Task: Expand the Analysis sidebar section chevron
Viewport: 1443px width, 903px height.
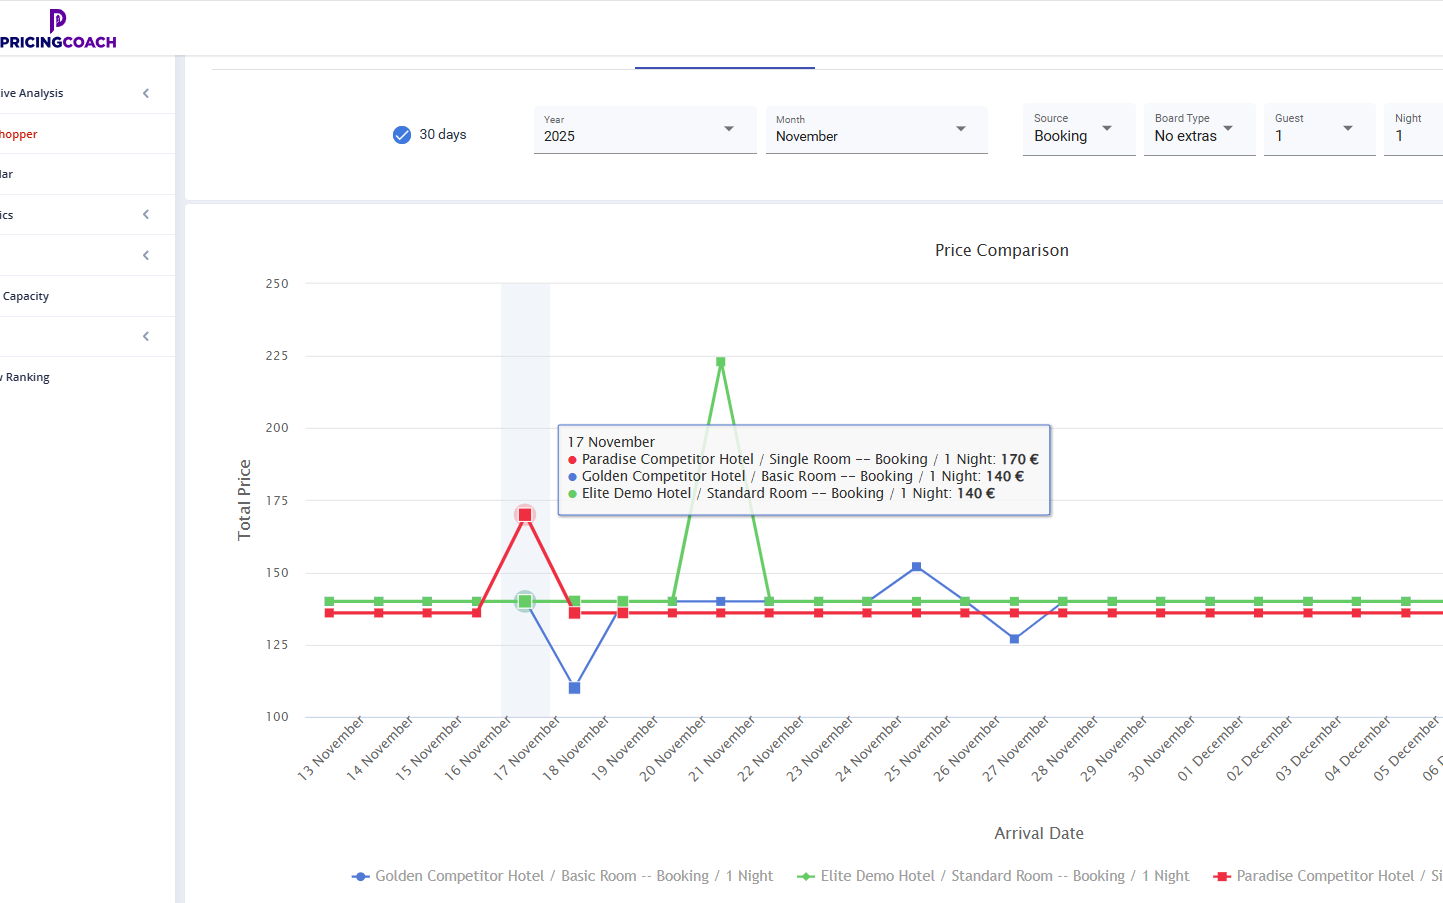Action: coord(146,93)
